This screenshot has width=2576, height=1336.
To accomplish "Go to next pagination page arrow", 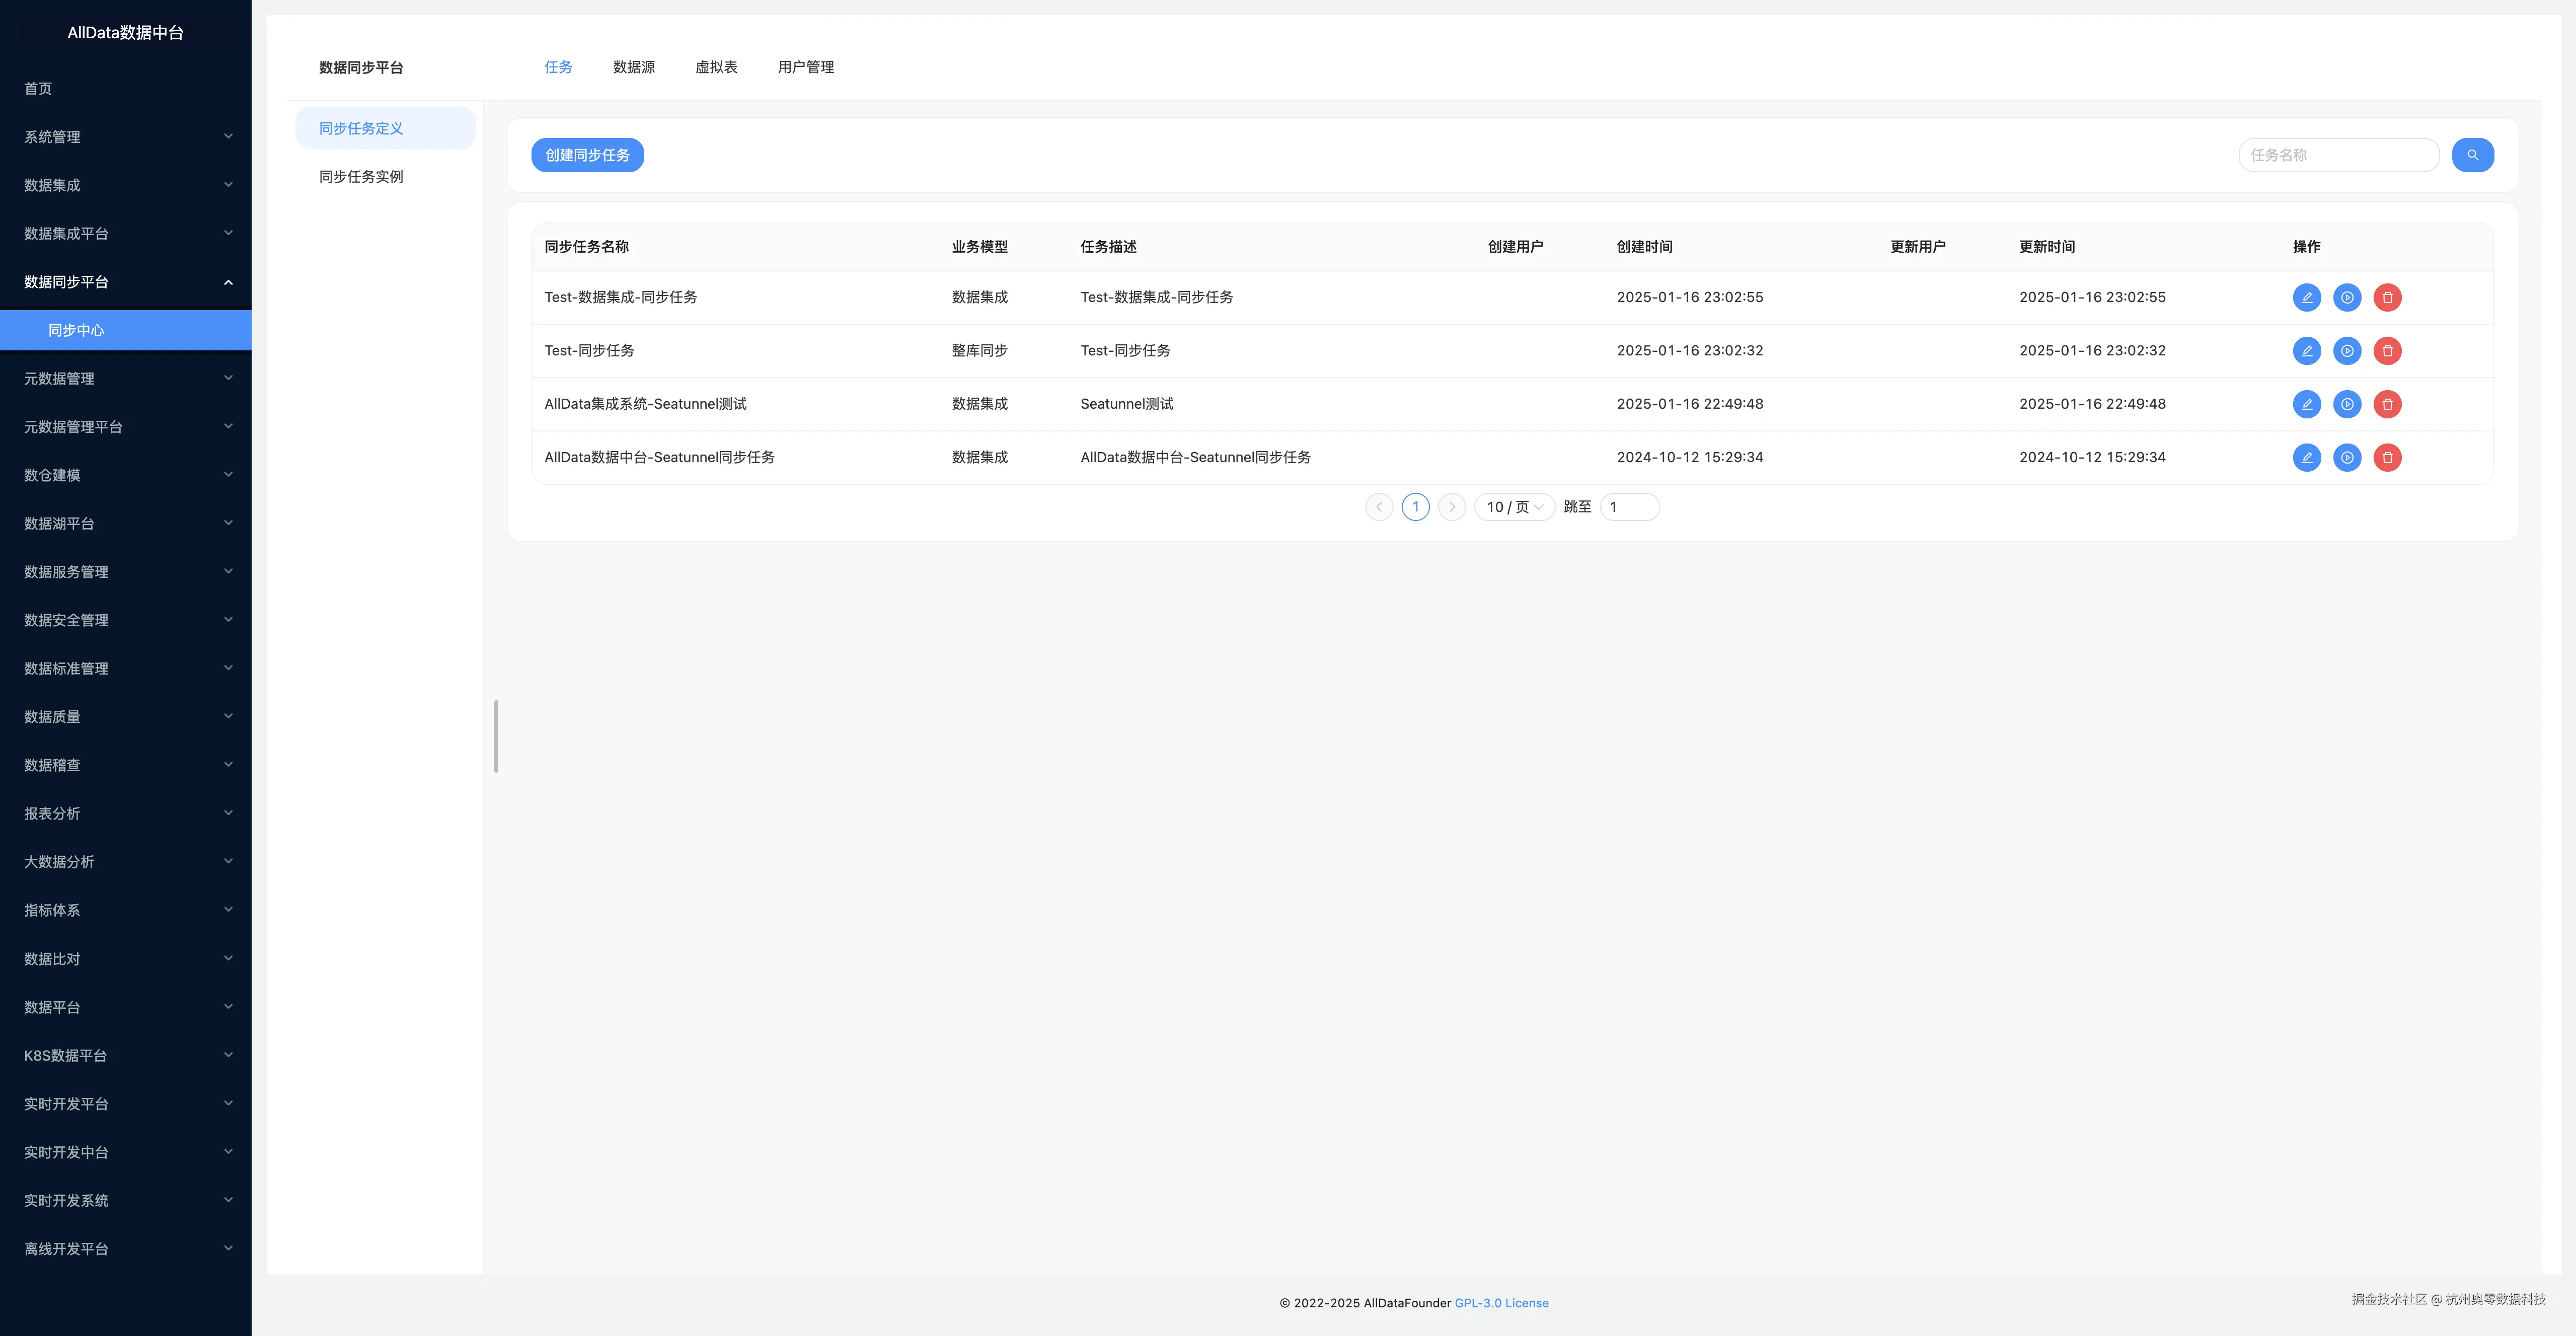I will coord(1452,507).
